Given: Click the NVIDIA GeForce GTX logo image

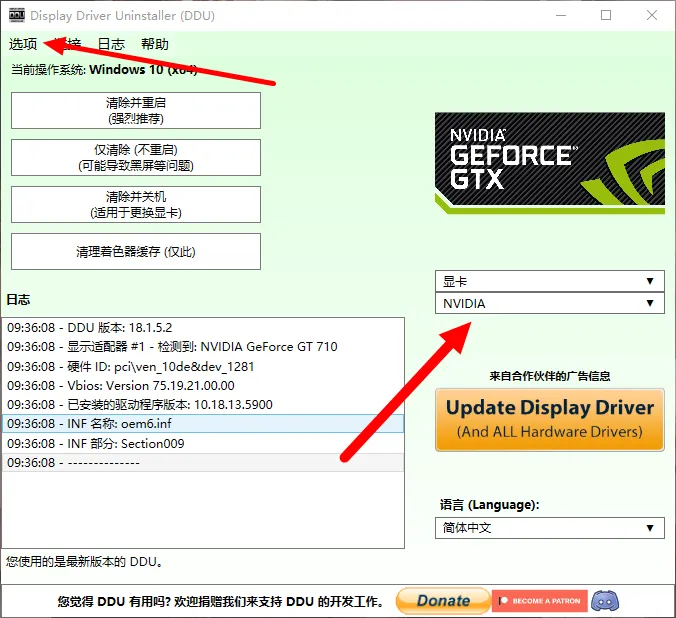Looking at the screenshot, I should coord(550,163).
